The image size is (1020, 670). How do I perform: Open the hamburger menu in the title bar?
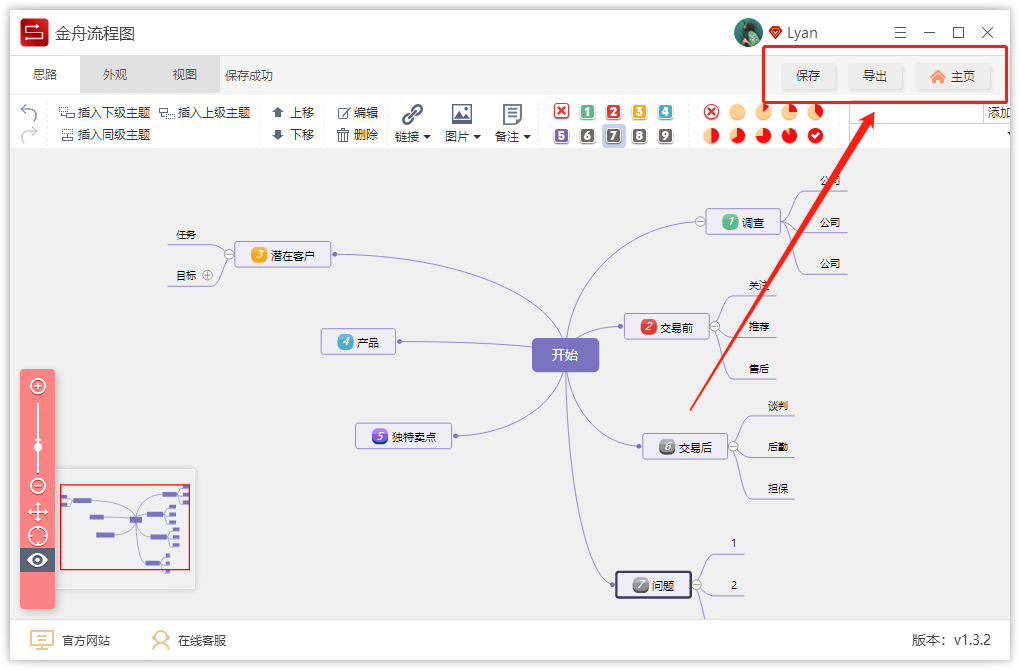pyautogui.click(x=900, y=33)
